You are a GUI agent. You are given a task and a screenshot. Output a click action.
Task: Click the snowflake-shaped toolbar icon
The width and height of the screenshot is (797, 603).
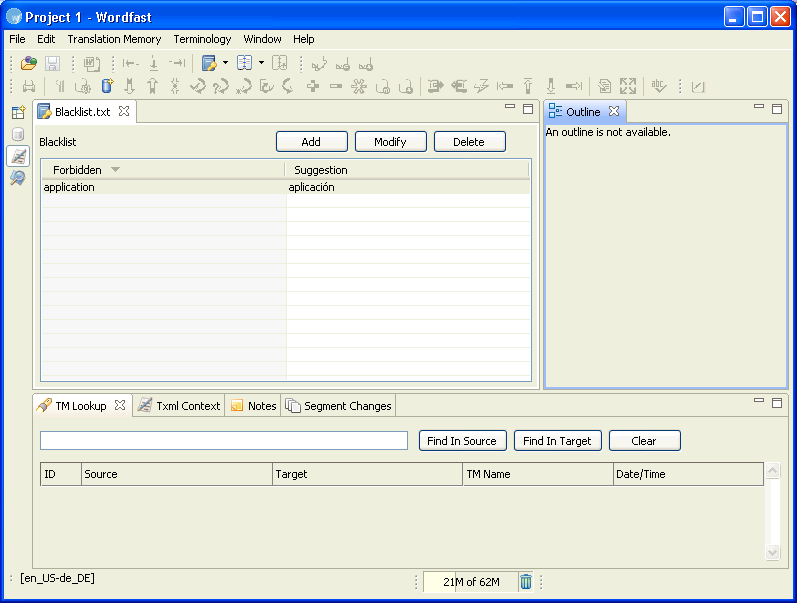[x=359, y=86]
